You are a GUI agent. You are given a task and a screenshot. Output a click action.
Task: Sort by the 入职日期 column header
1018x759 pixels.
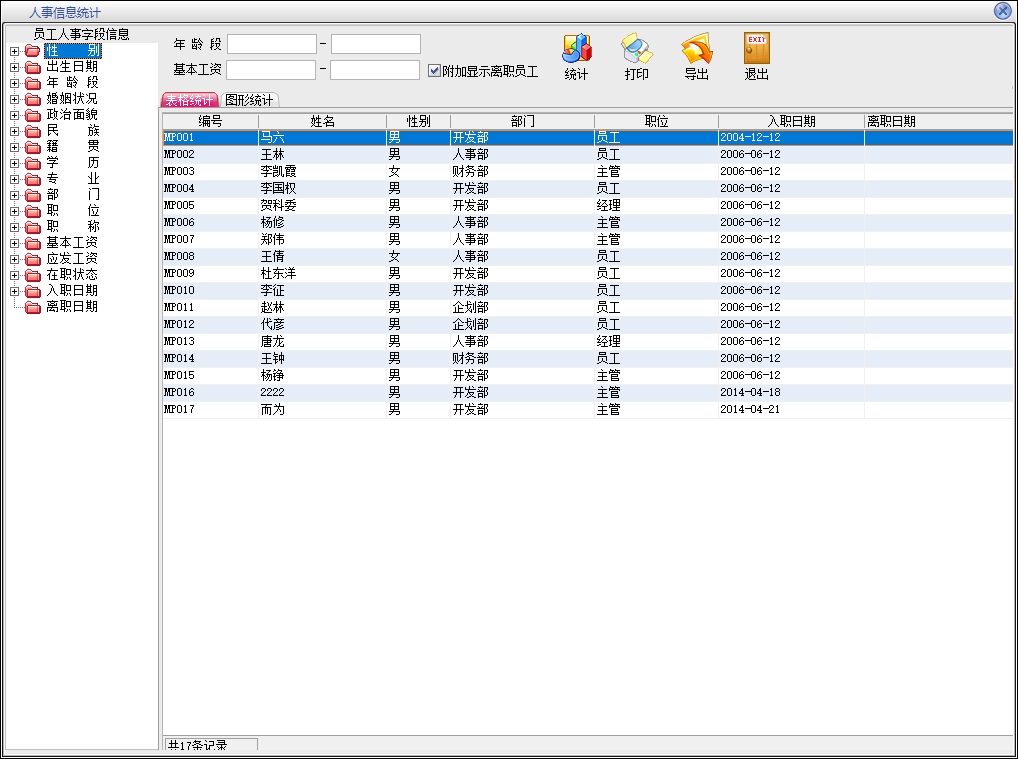click(x=790, y=121)
